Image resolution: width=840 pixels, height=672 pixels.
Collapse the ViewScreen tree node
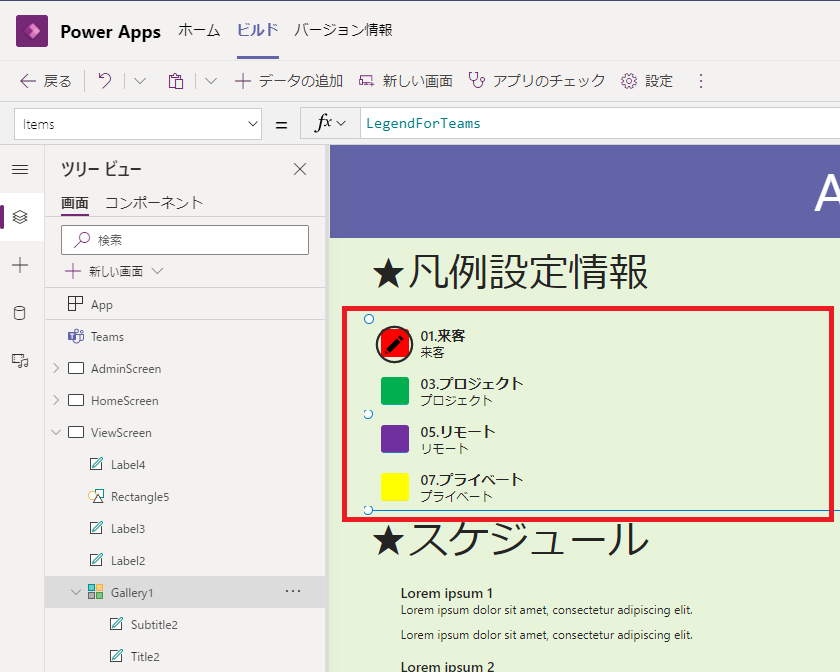(56, 432)
